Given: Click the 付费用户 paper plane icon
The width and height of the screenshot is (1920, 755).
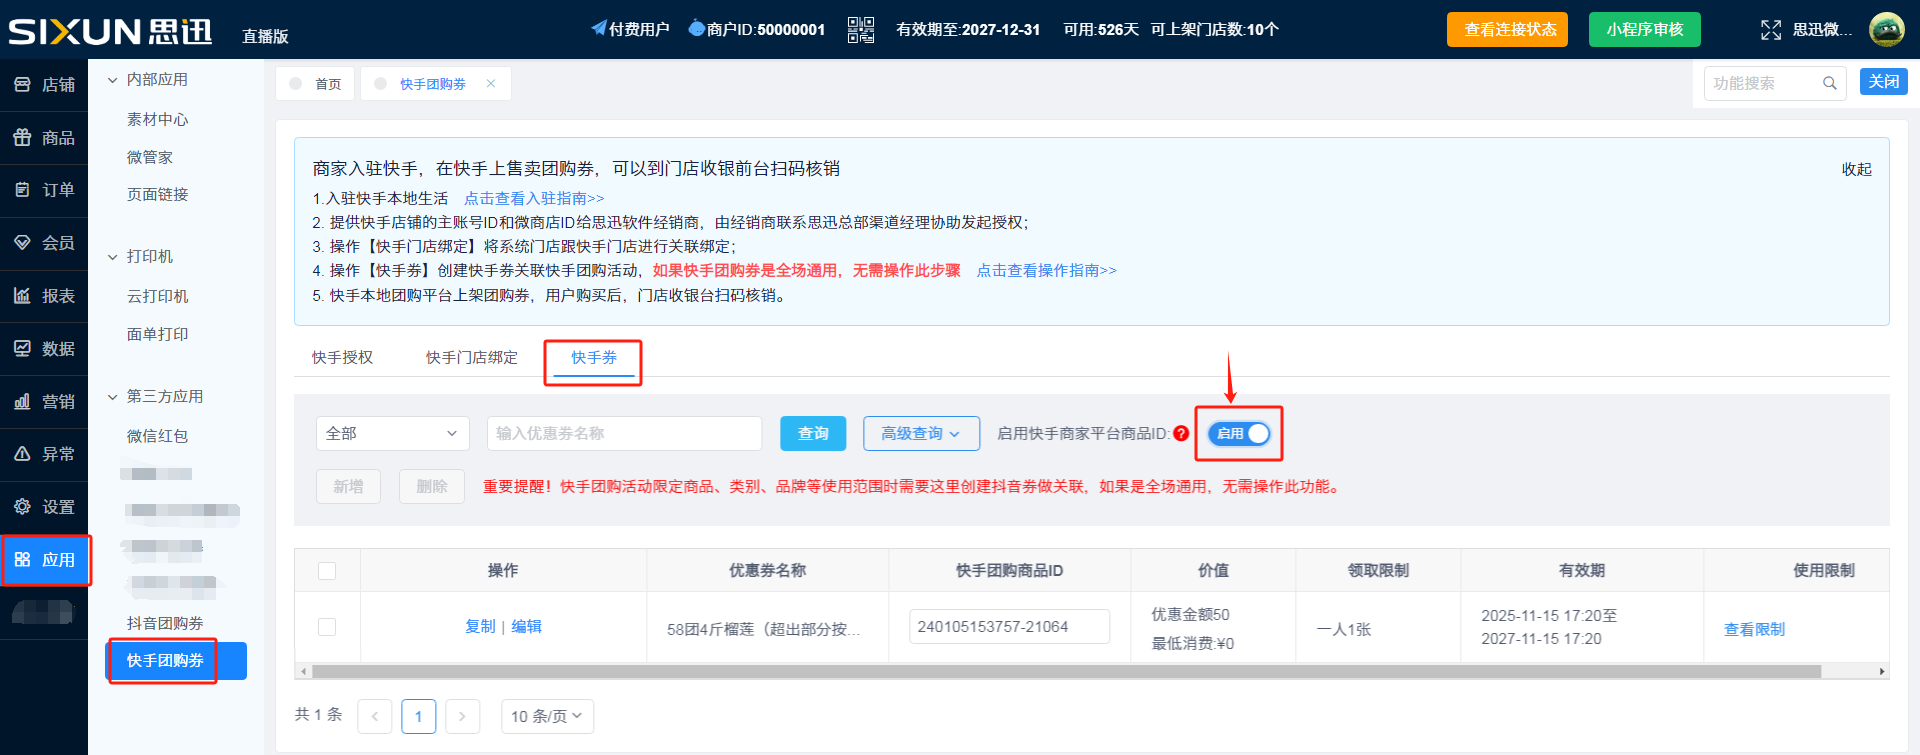Looking at the screenshot, I should click(x=599, y=28).
